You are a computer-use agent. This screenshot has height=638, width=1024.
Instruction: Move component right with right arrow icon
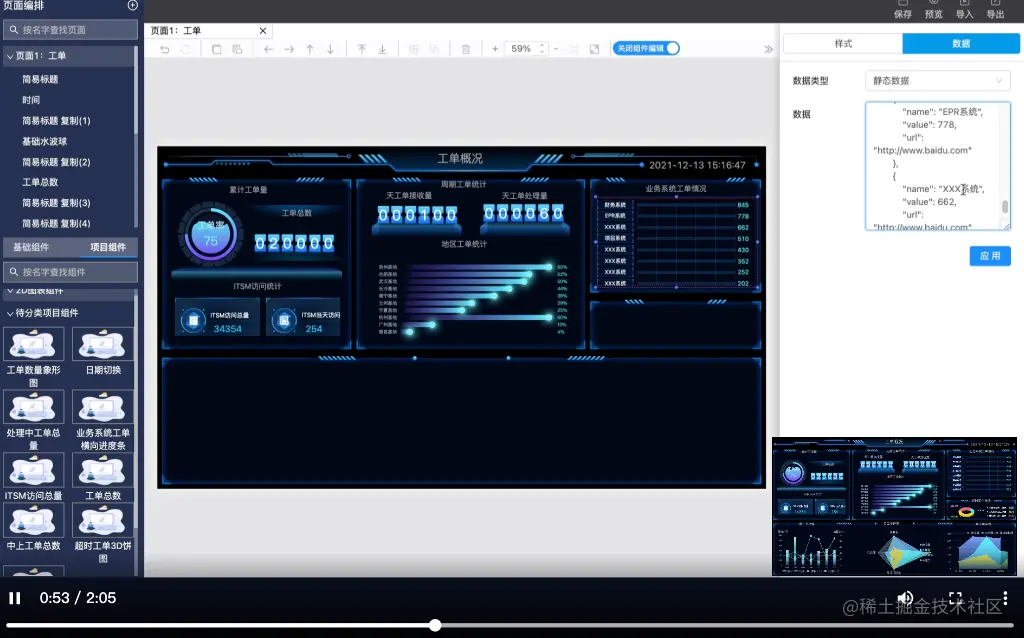[x=289, y=49]
